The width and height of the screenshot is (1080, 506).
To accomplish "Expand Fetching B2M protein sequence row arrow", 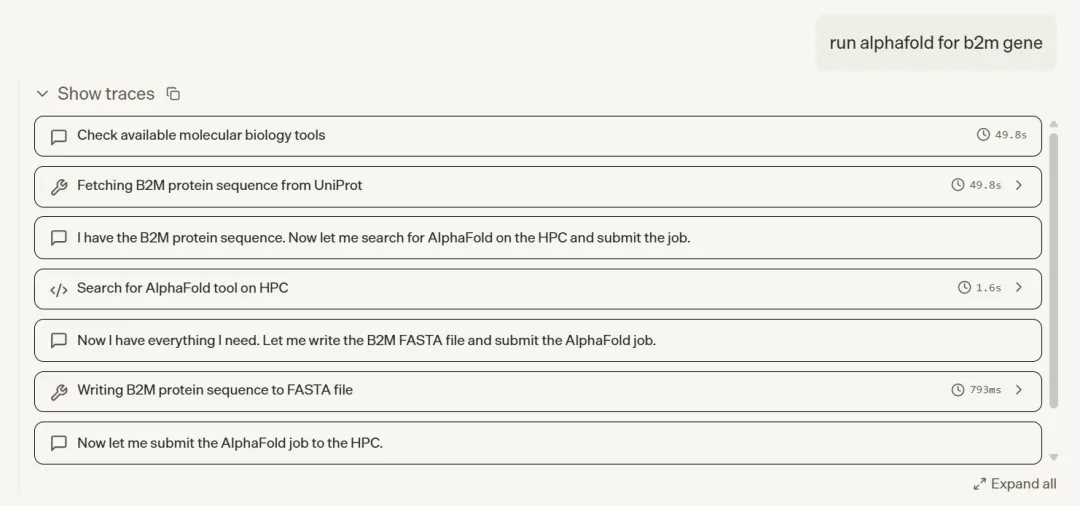I will 1019,185.
